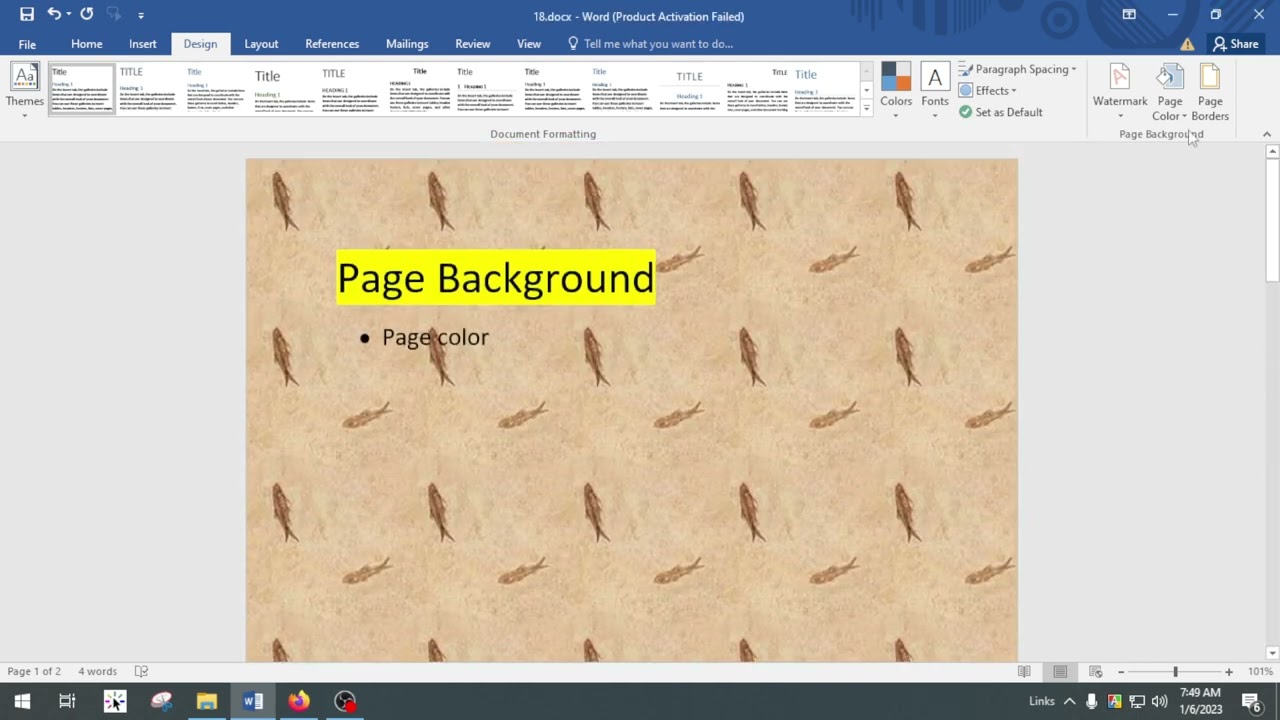Switch to the Review tab

pyautogui.click(x=472, y=44)
